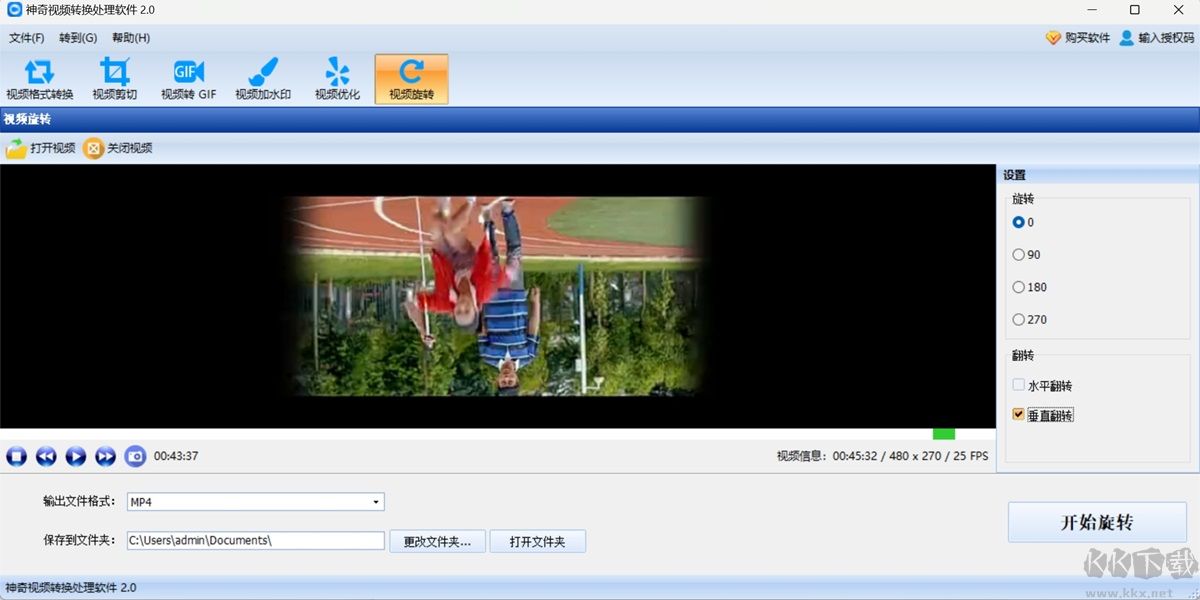The width and height of the screenshot is (1200, 600).
Task: Select the 视频旋转 tool
Action: [x=412, y=79]
